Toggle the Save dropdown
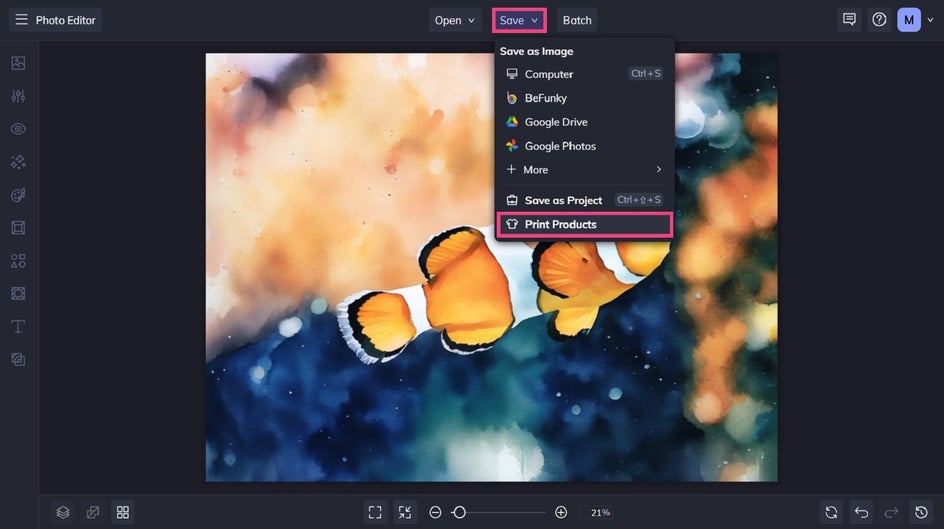This screenshot has width=944, height=529. 519,20
